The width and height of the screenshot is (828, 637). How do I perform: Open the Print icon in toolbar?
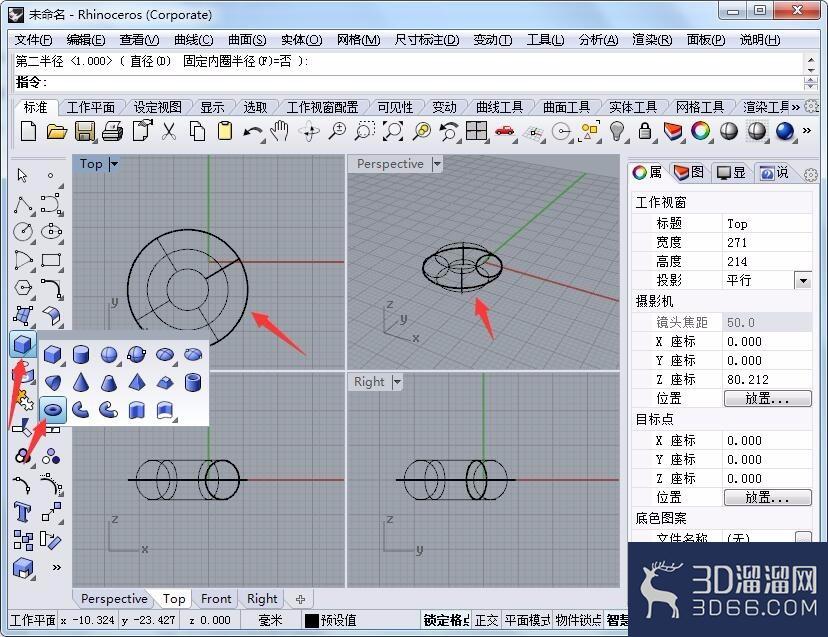point(112,131)
